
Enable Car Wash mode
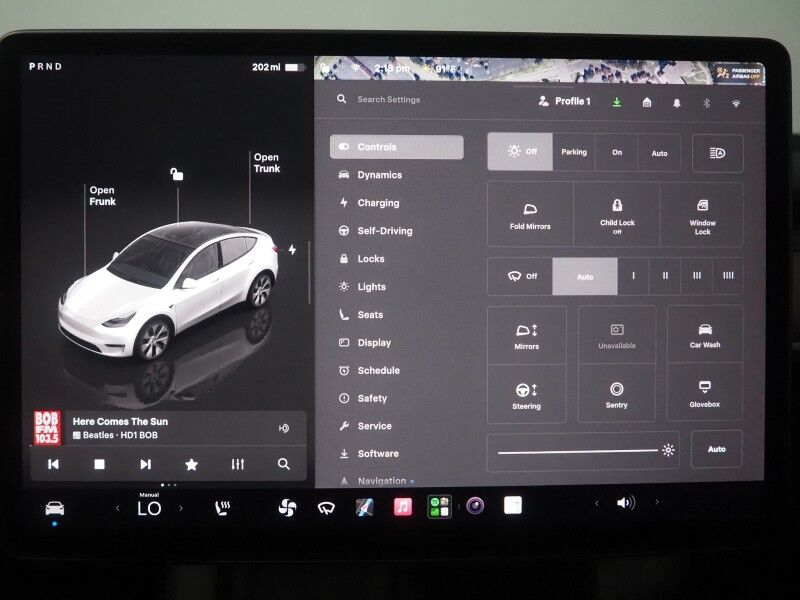click(705, 335)
